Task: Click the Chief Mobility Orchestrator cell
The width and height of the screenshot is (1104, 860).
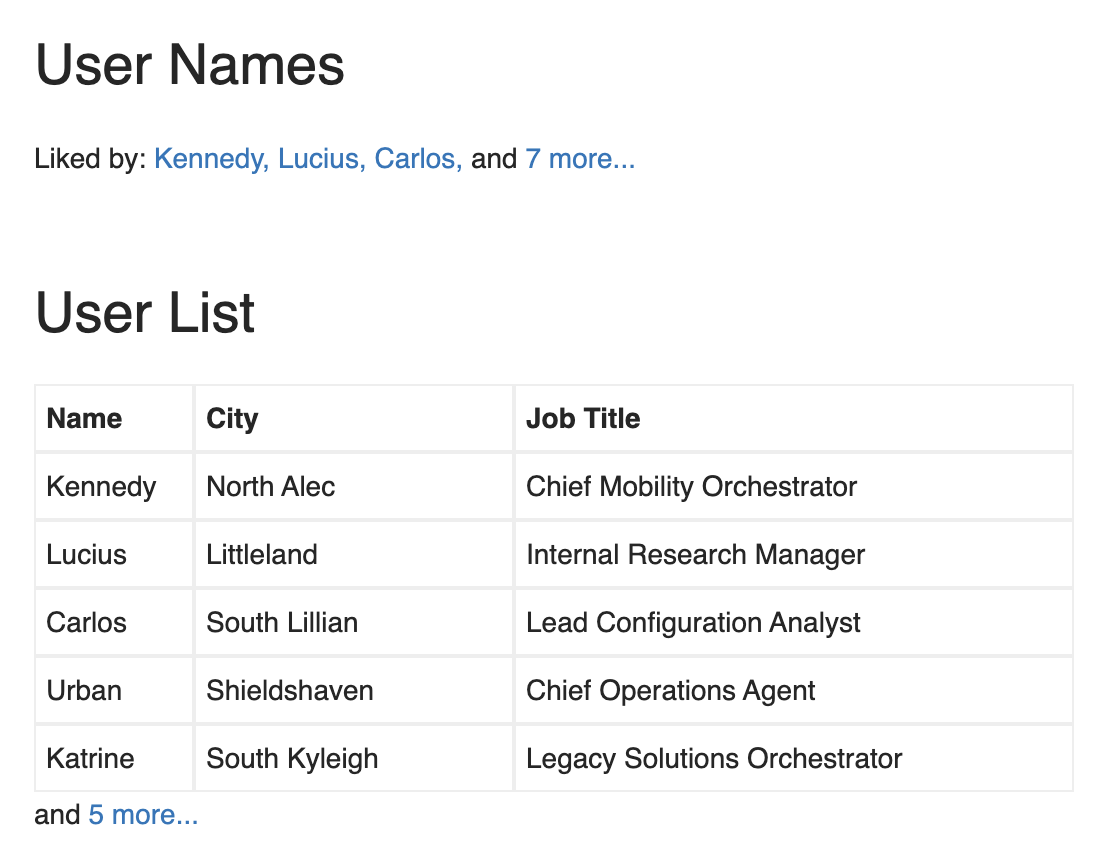Action: point(691,487)
